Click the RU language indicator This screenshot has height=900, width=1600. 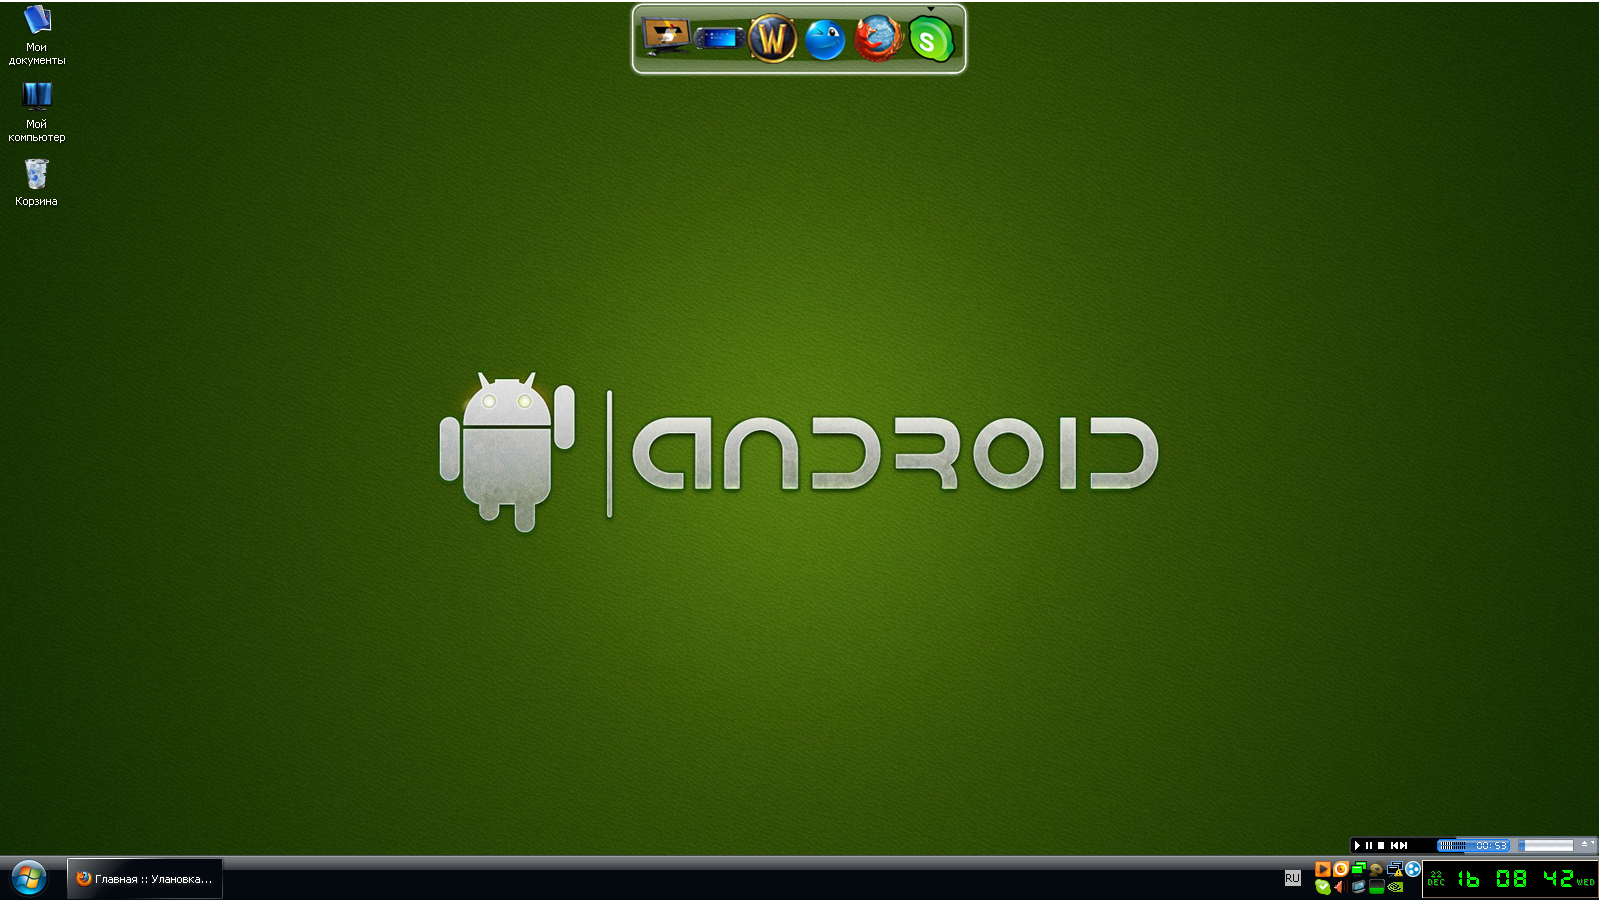(x=1293, y=878)
